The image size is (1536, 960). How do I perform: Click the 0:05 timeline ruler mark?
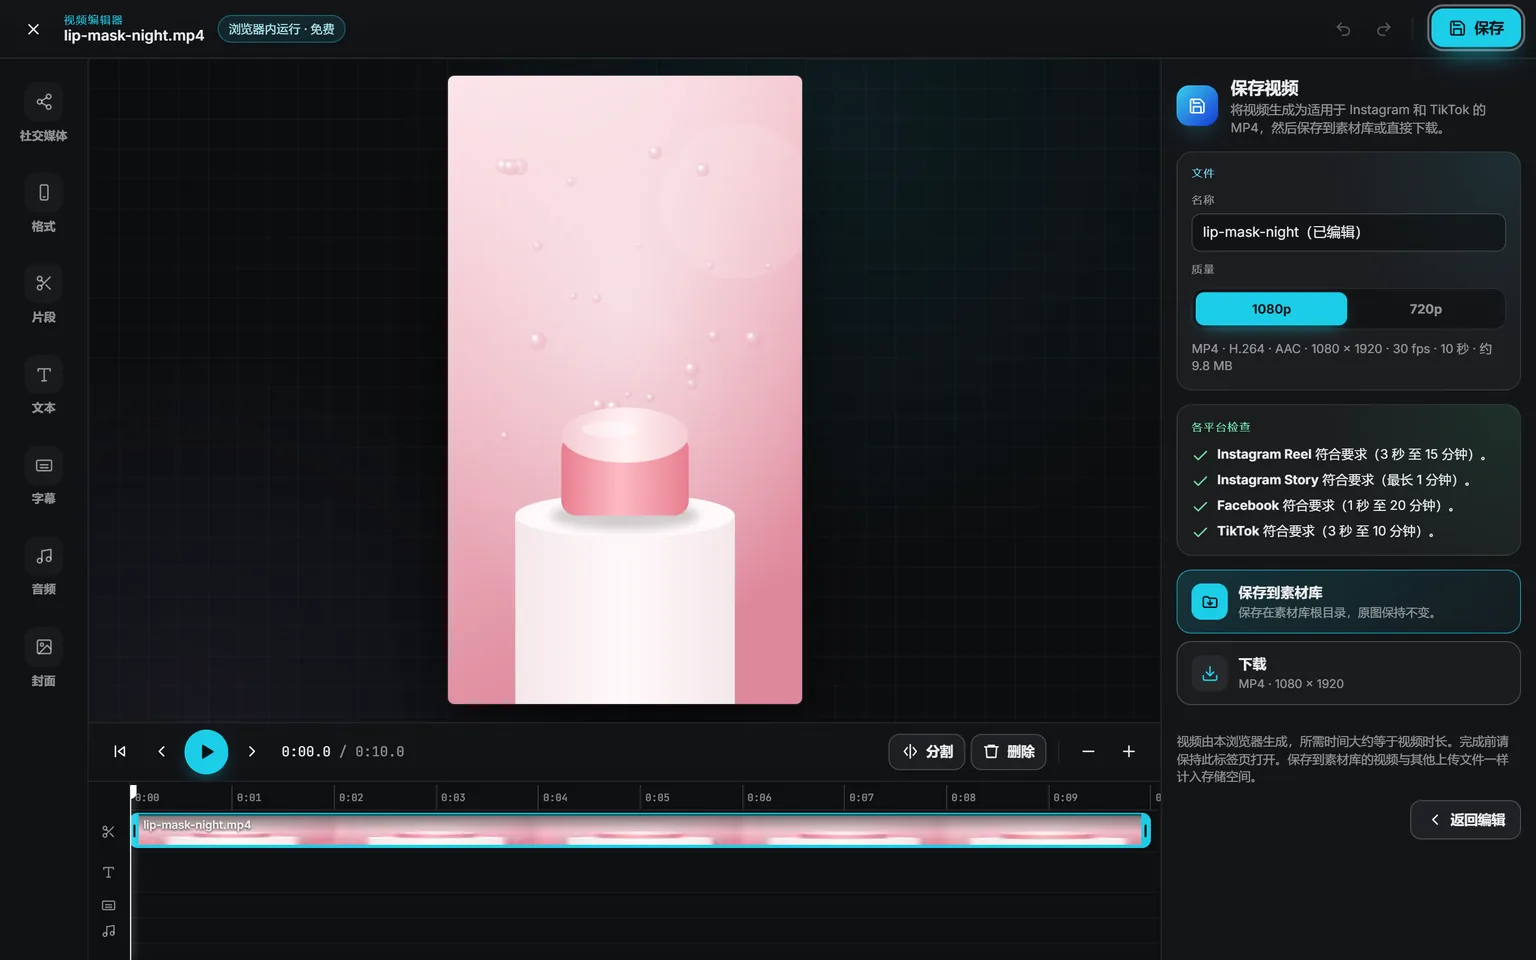657,798
